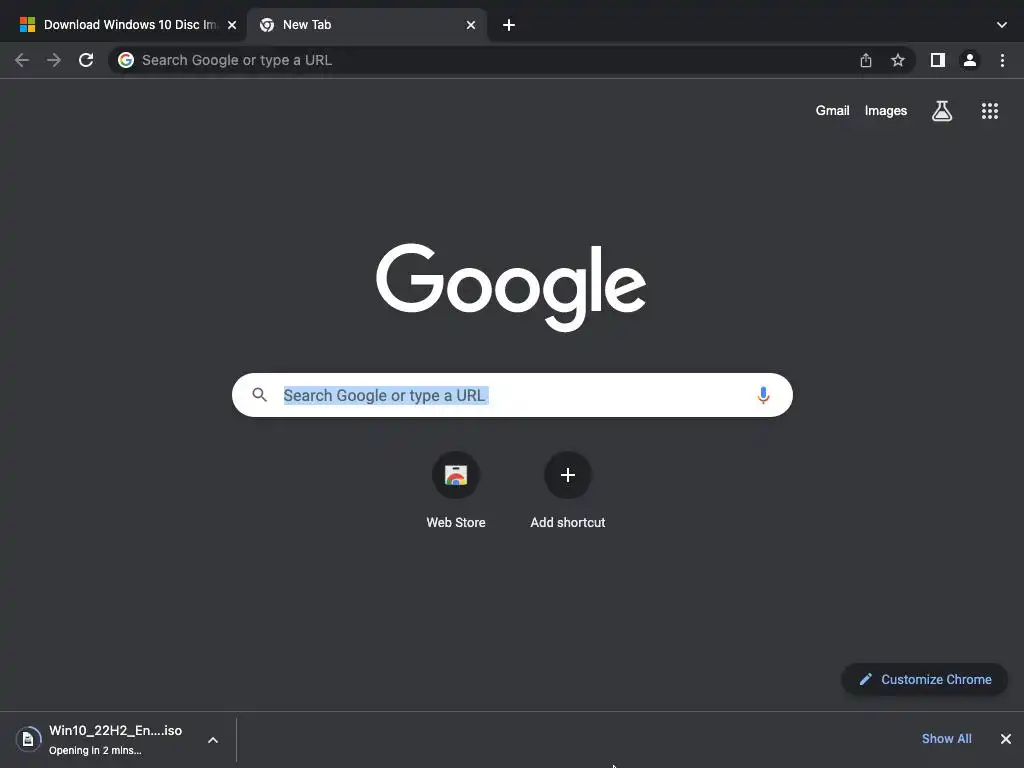Open the Search Labs flask icon
Screen dimensions: 1024x768
(x=942, y=111)
